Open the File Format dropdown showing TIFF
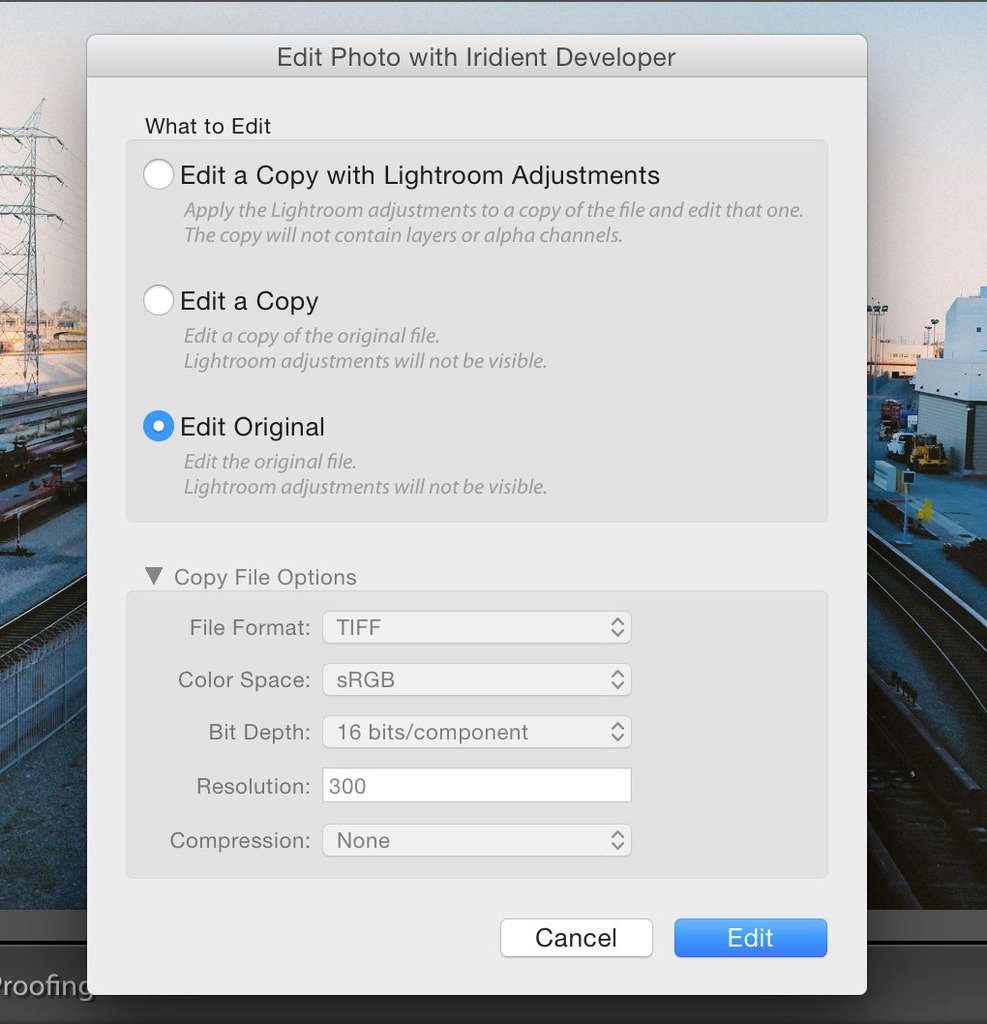This screenshot has height=1024, width=987. (476, 628)
